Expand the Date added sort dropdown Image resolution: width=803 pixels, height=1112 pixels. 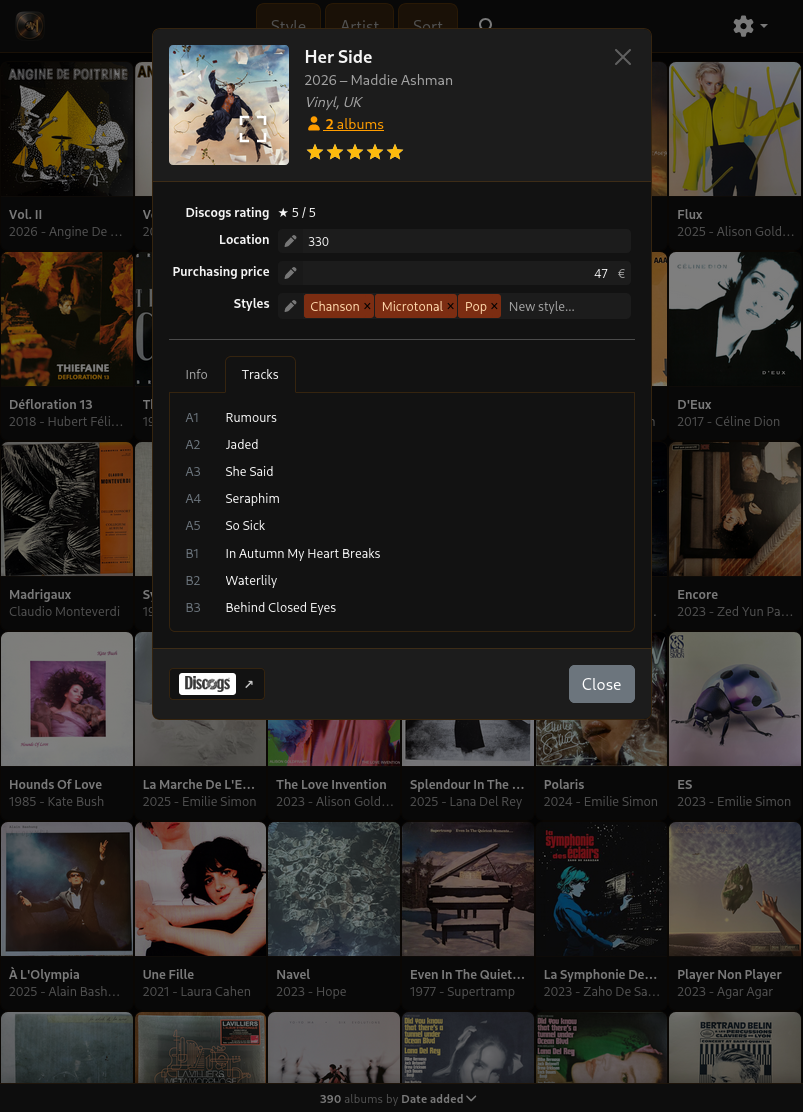click(438, 1099)
